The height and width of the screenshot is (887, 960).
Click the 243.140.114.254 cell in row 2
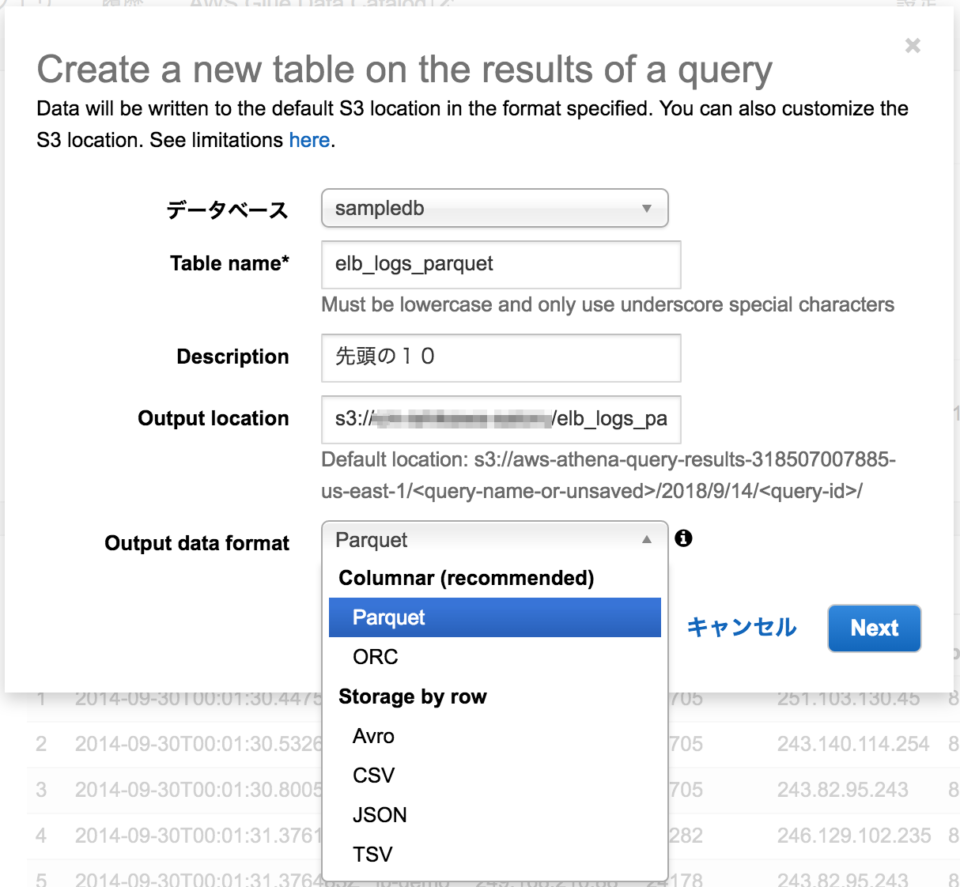click(852, 744)
